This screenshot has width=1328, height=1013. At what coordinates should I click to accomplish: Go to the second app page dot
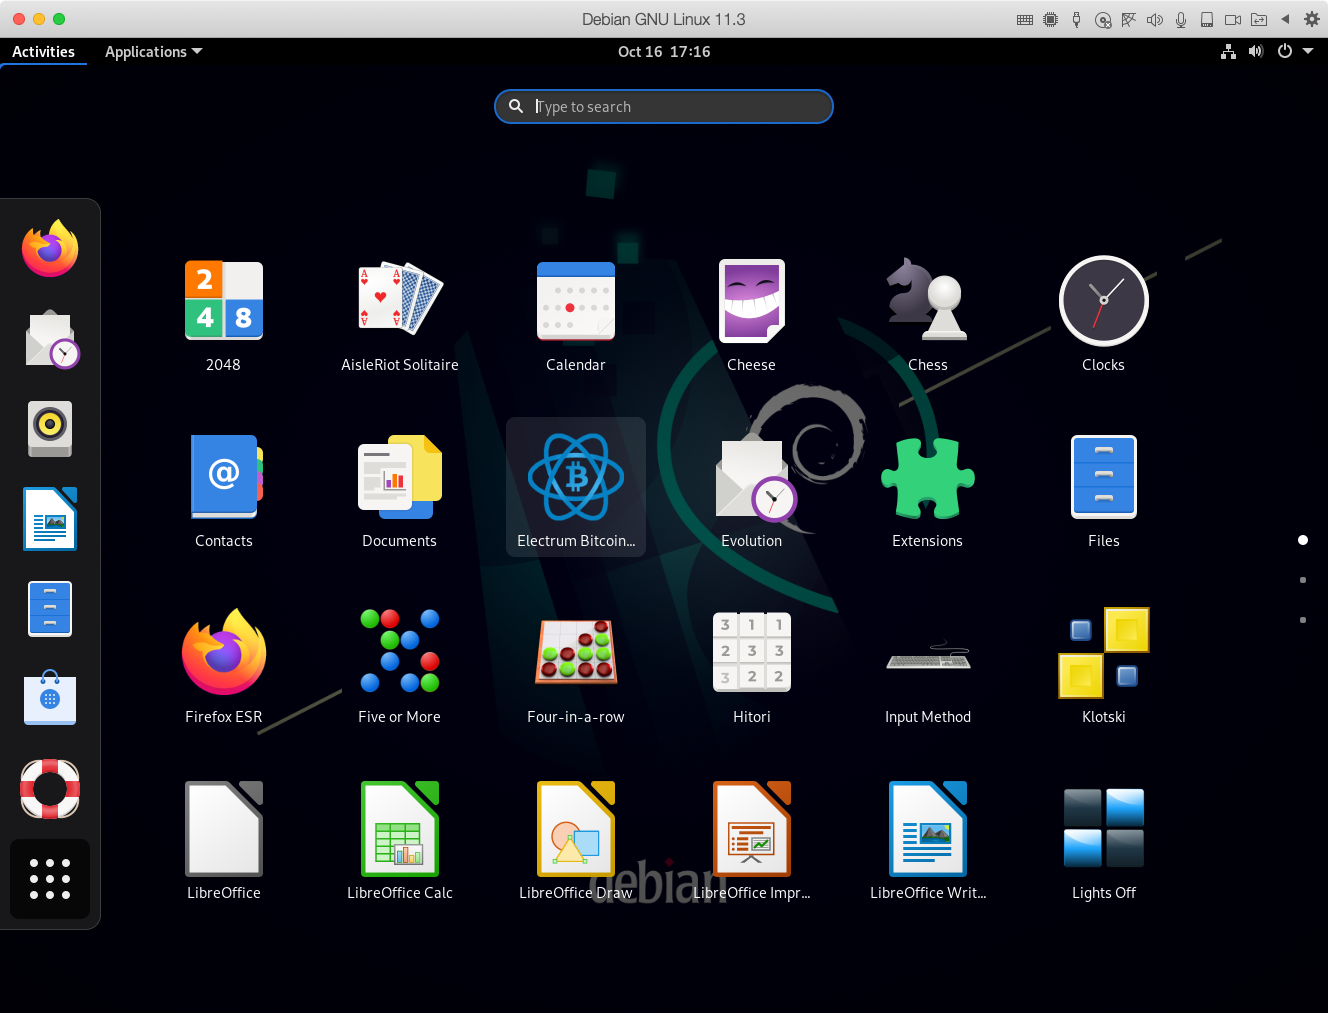(x=1302, y=580)
